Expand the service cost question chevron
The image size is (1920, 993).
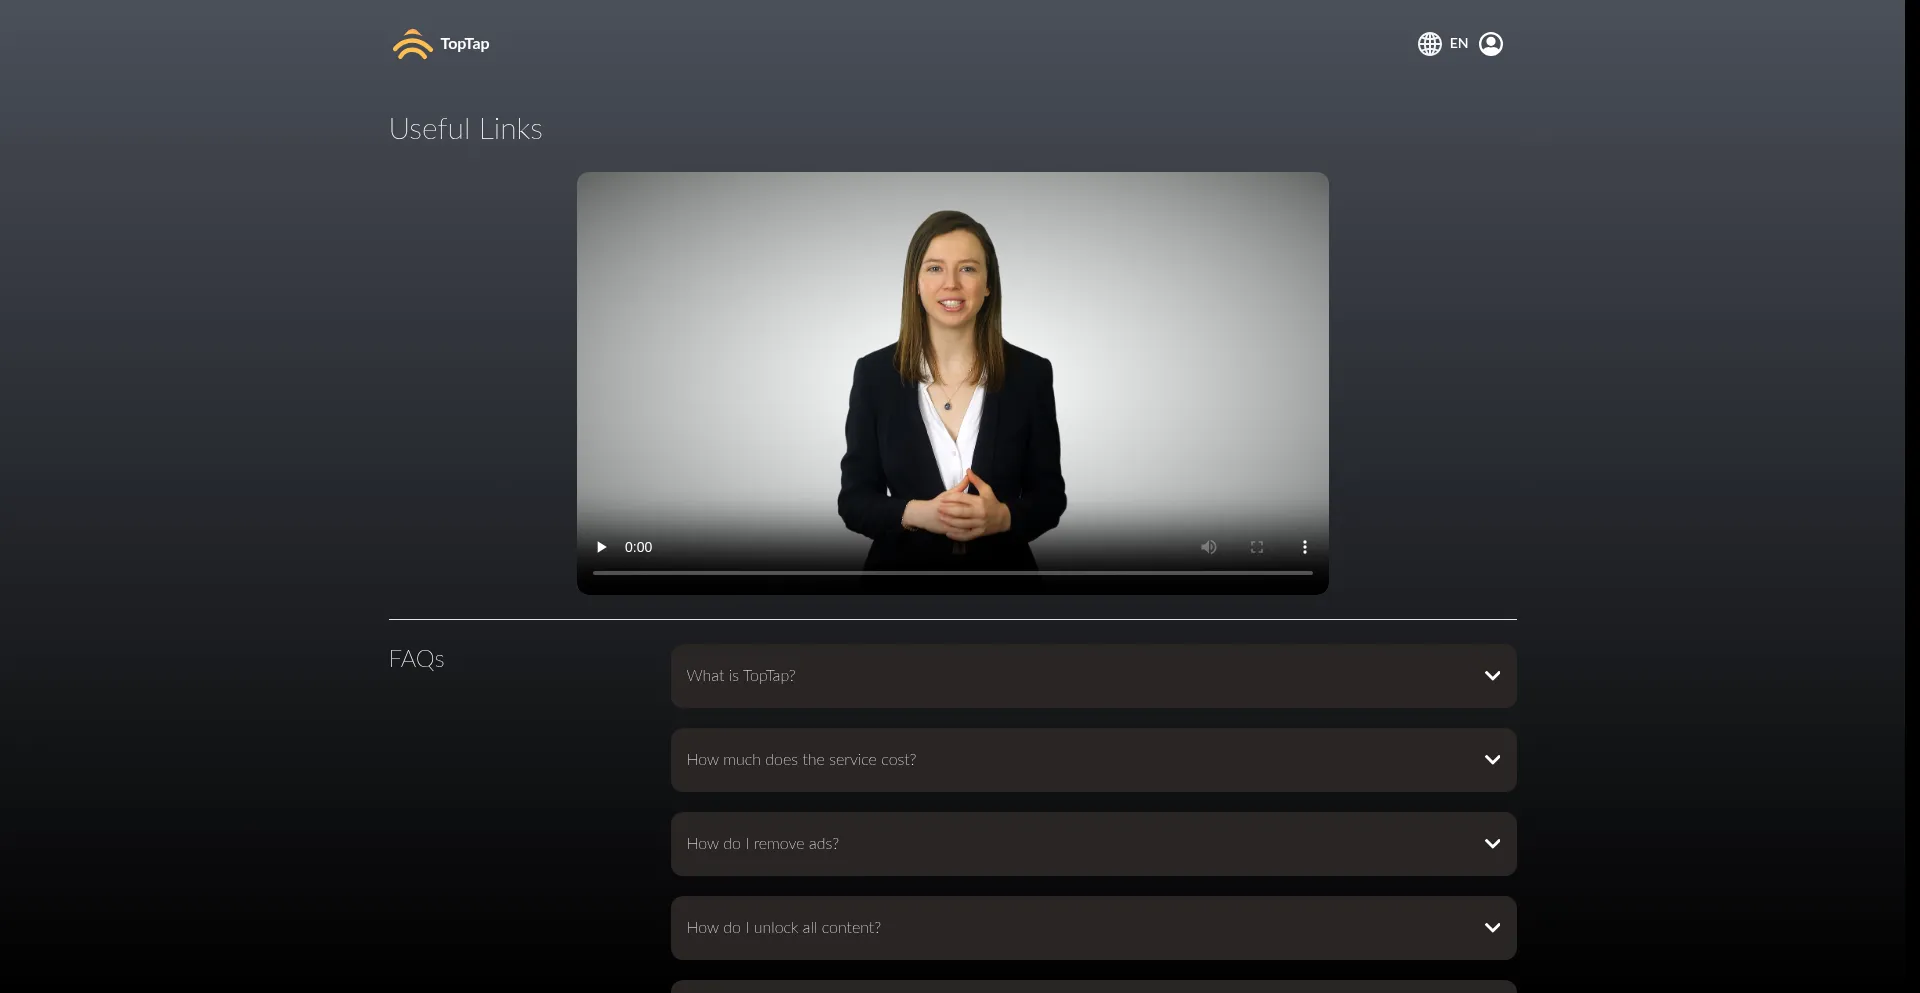click(x=1492, y=760)
